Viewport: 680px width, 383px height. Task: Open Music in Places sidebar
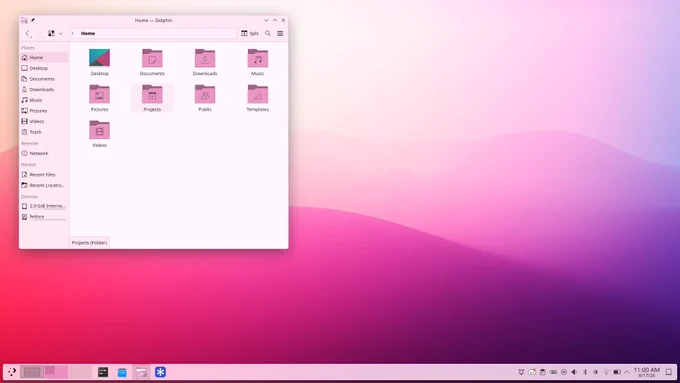(x=44, y=100)
